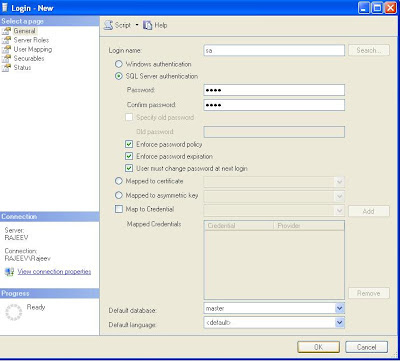Click the Confirm password field
Viewport: 400px width, 361px height.
[x=274, y=105]
